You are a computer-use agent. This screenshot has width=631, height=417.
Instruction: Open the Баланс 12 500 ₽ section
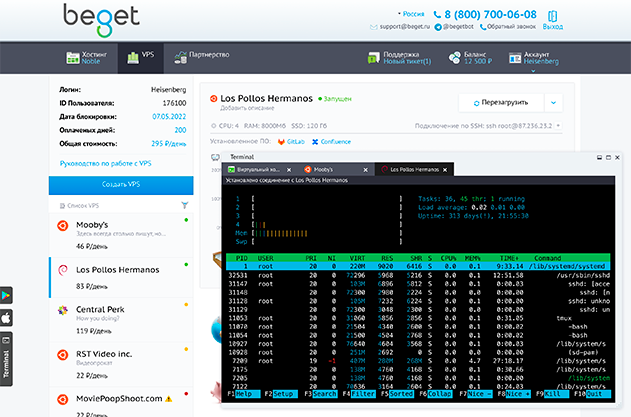click(470, 58)
